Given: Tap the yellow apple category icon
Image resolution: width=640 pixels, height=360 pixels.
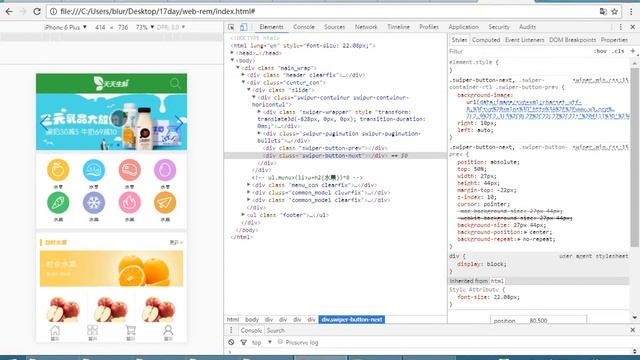Looking at the screenshot, I should click(x=58, y=170).
